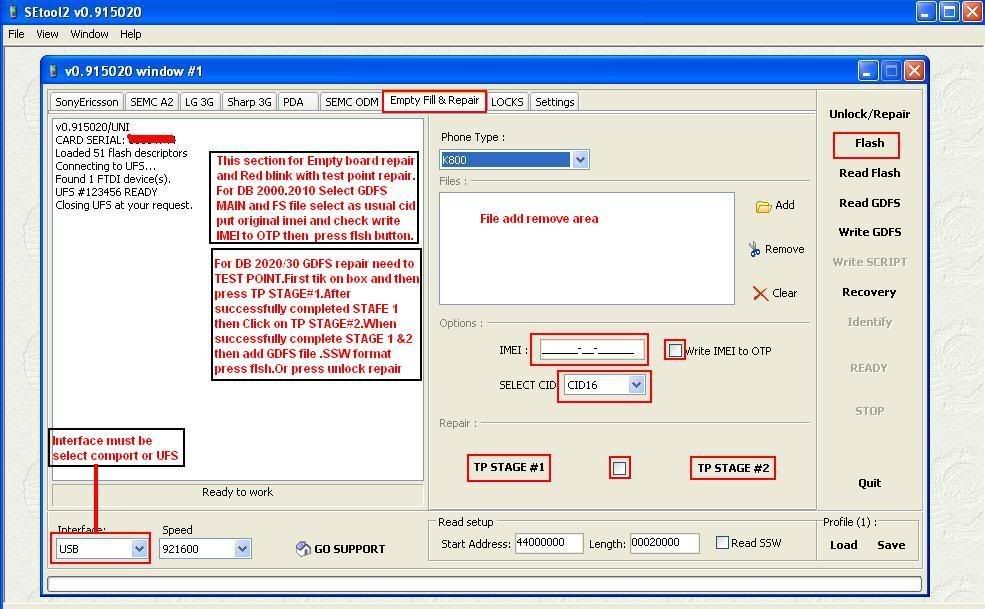Viewport: 985px width, 609px height.
Task: Click the SEtool2 application title bar icon
Action: (13, 11)
